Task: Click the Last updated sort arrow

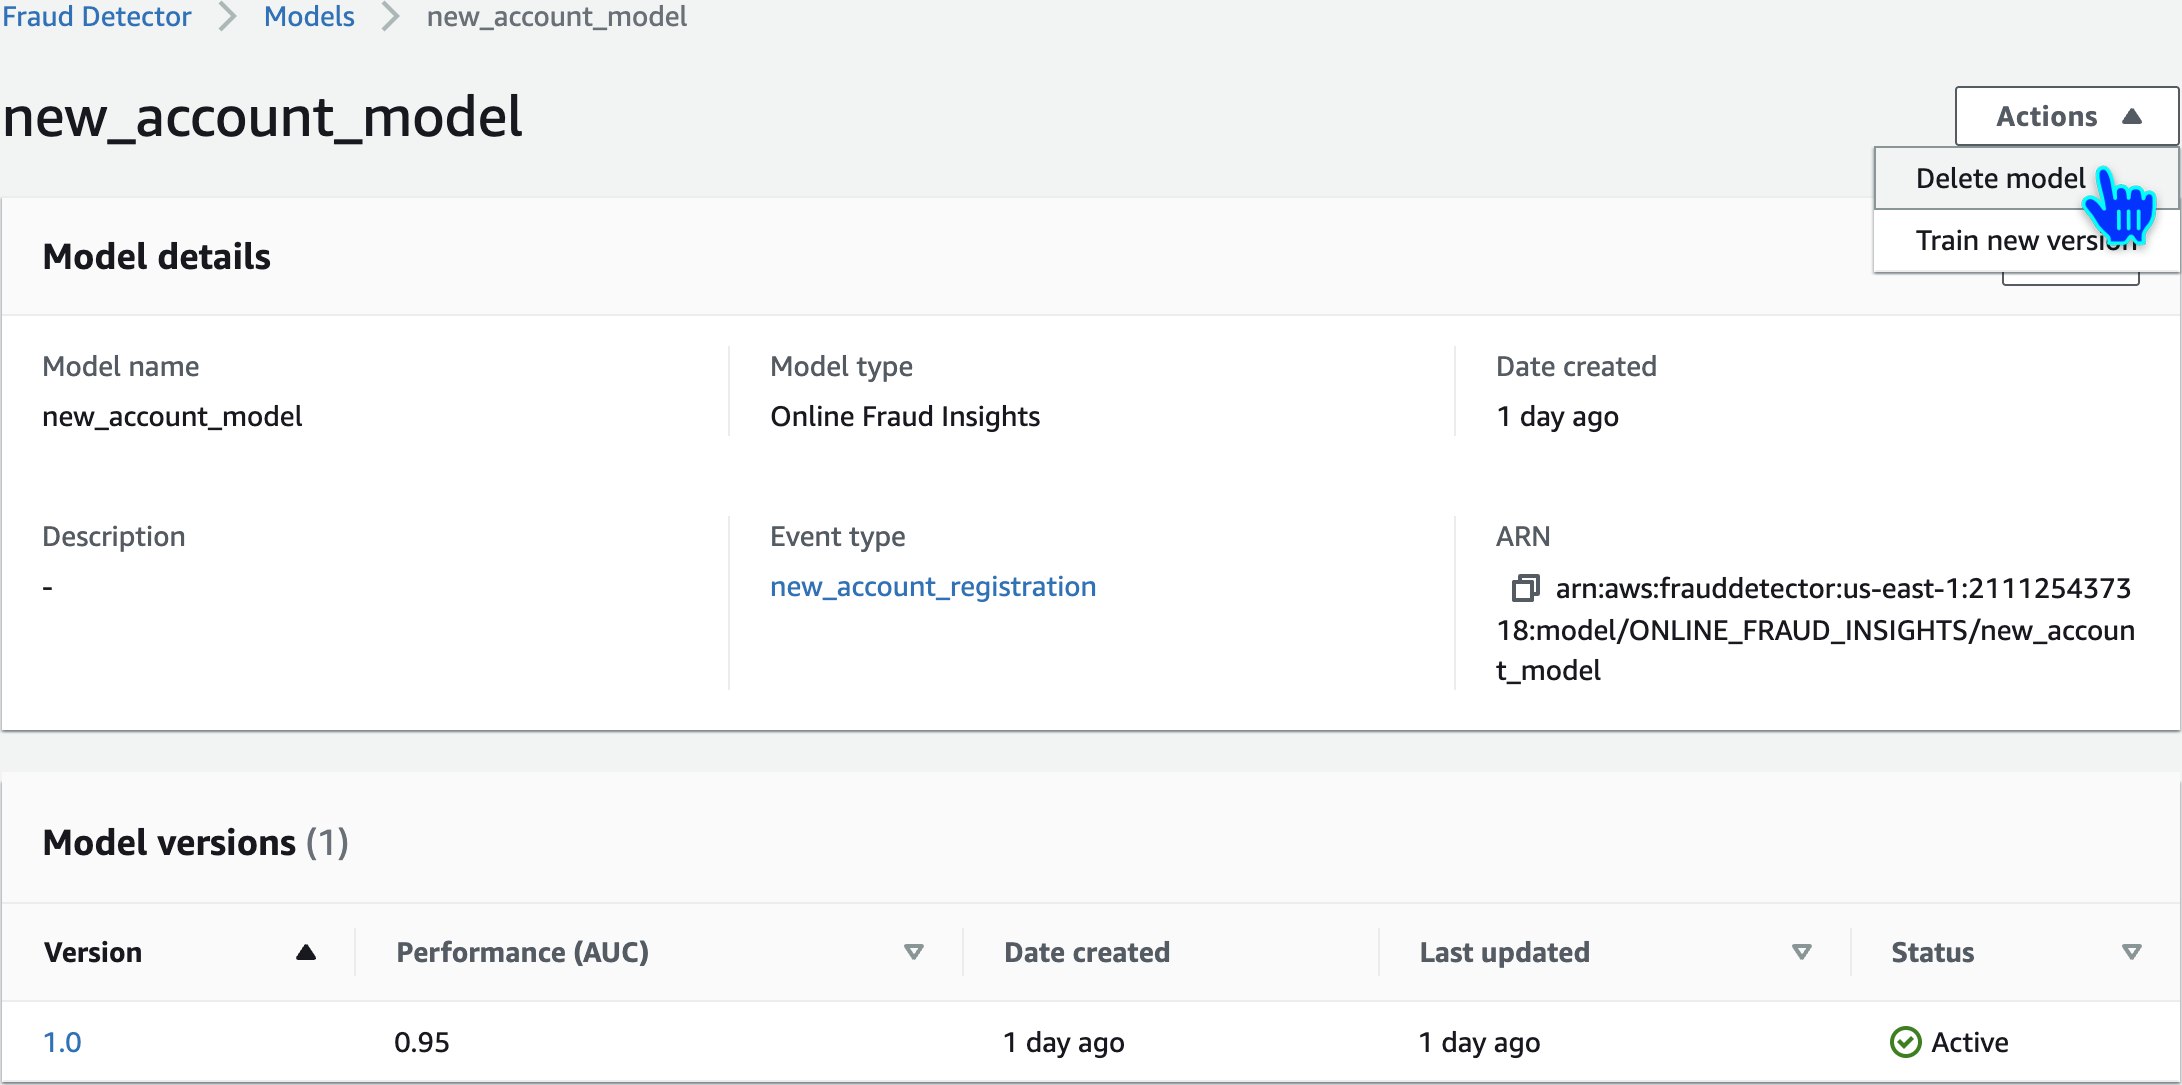Action: pos(1801,952)
